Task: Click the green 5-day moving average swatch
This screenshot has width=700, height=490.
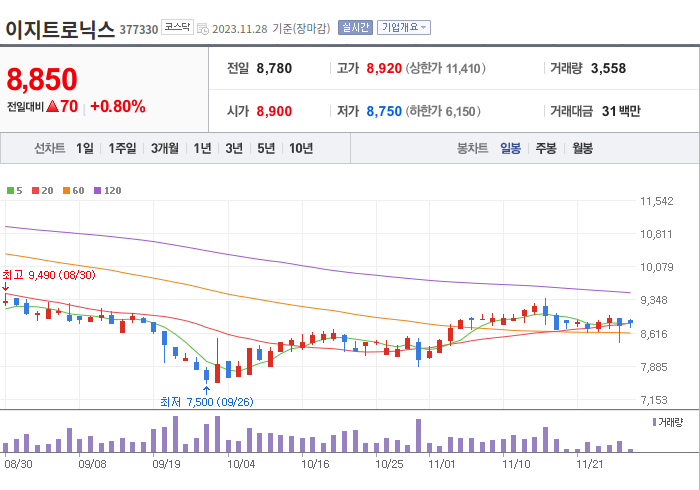Action: tap(10, 191)
